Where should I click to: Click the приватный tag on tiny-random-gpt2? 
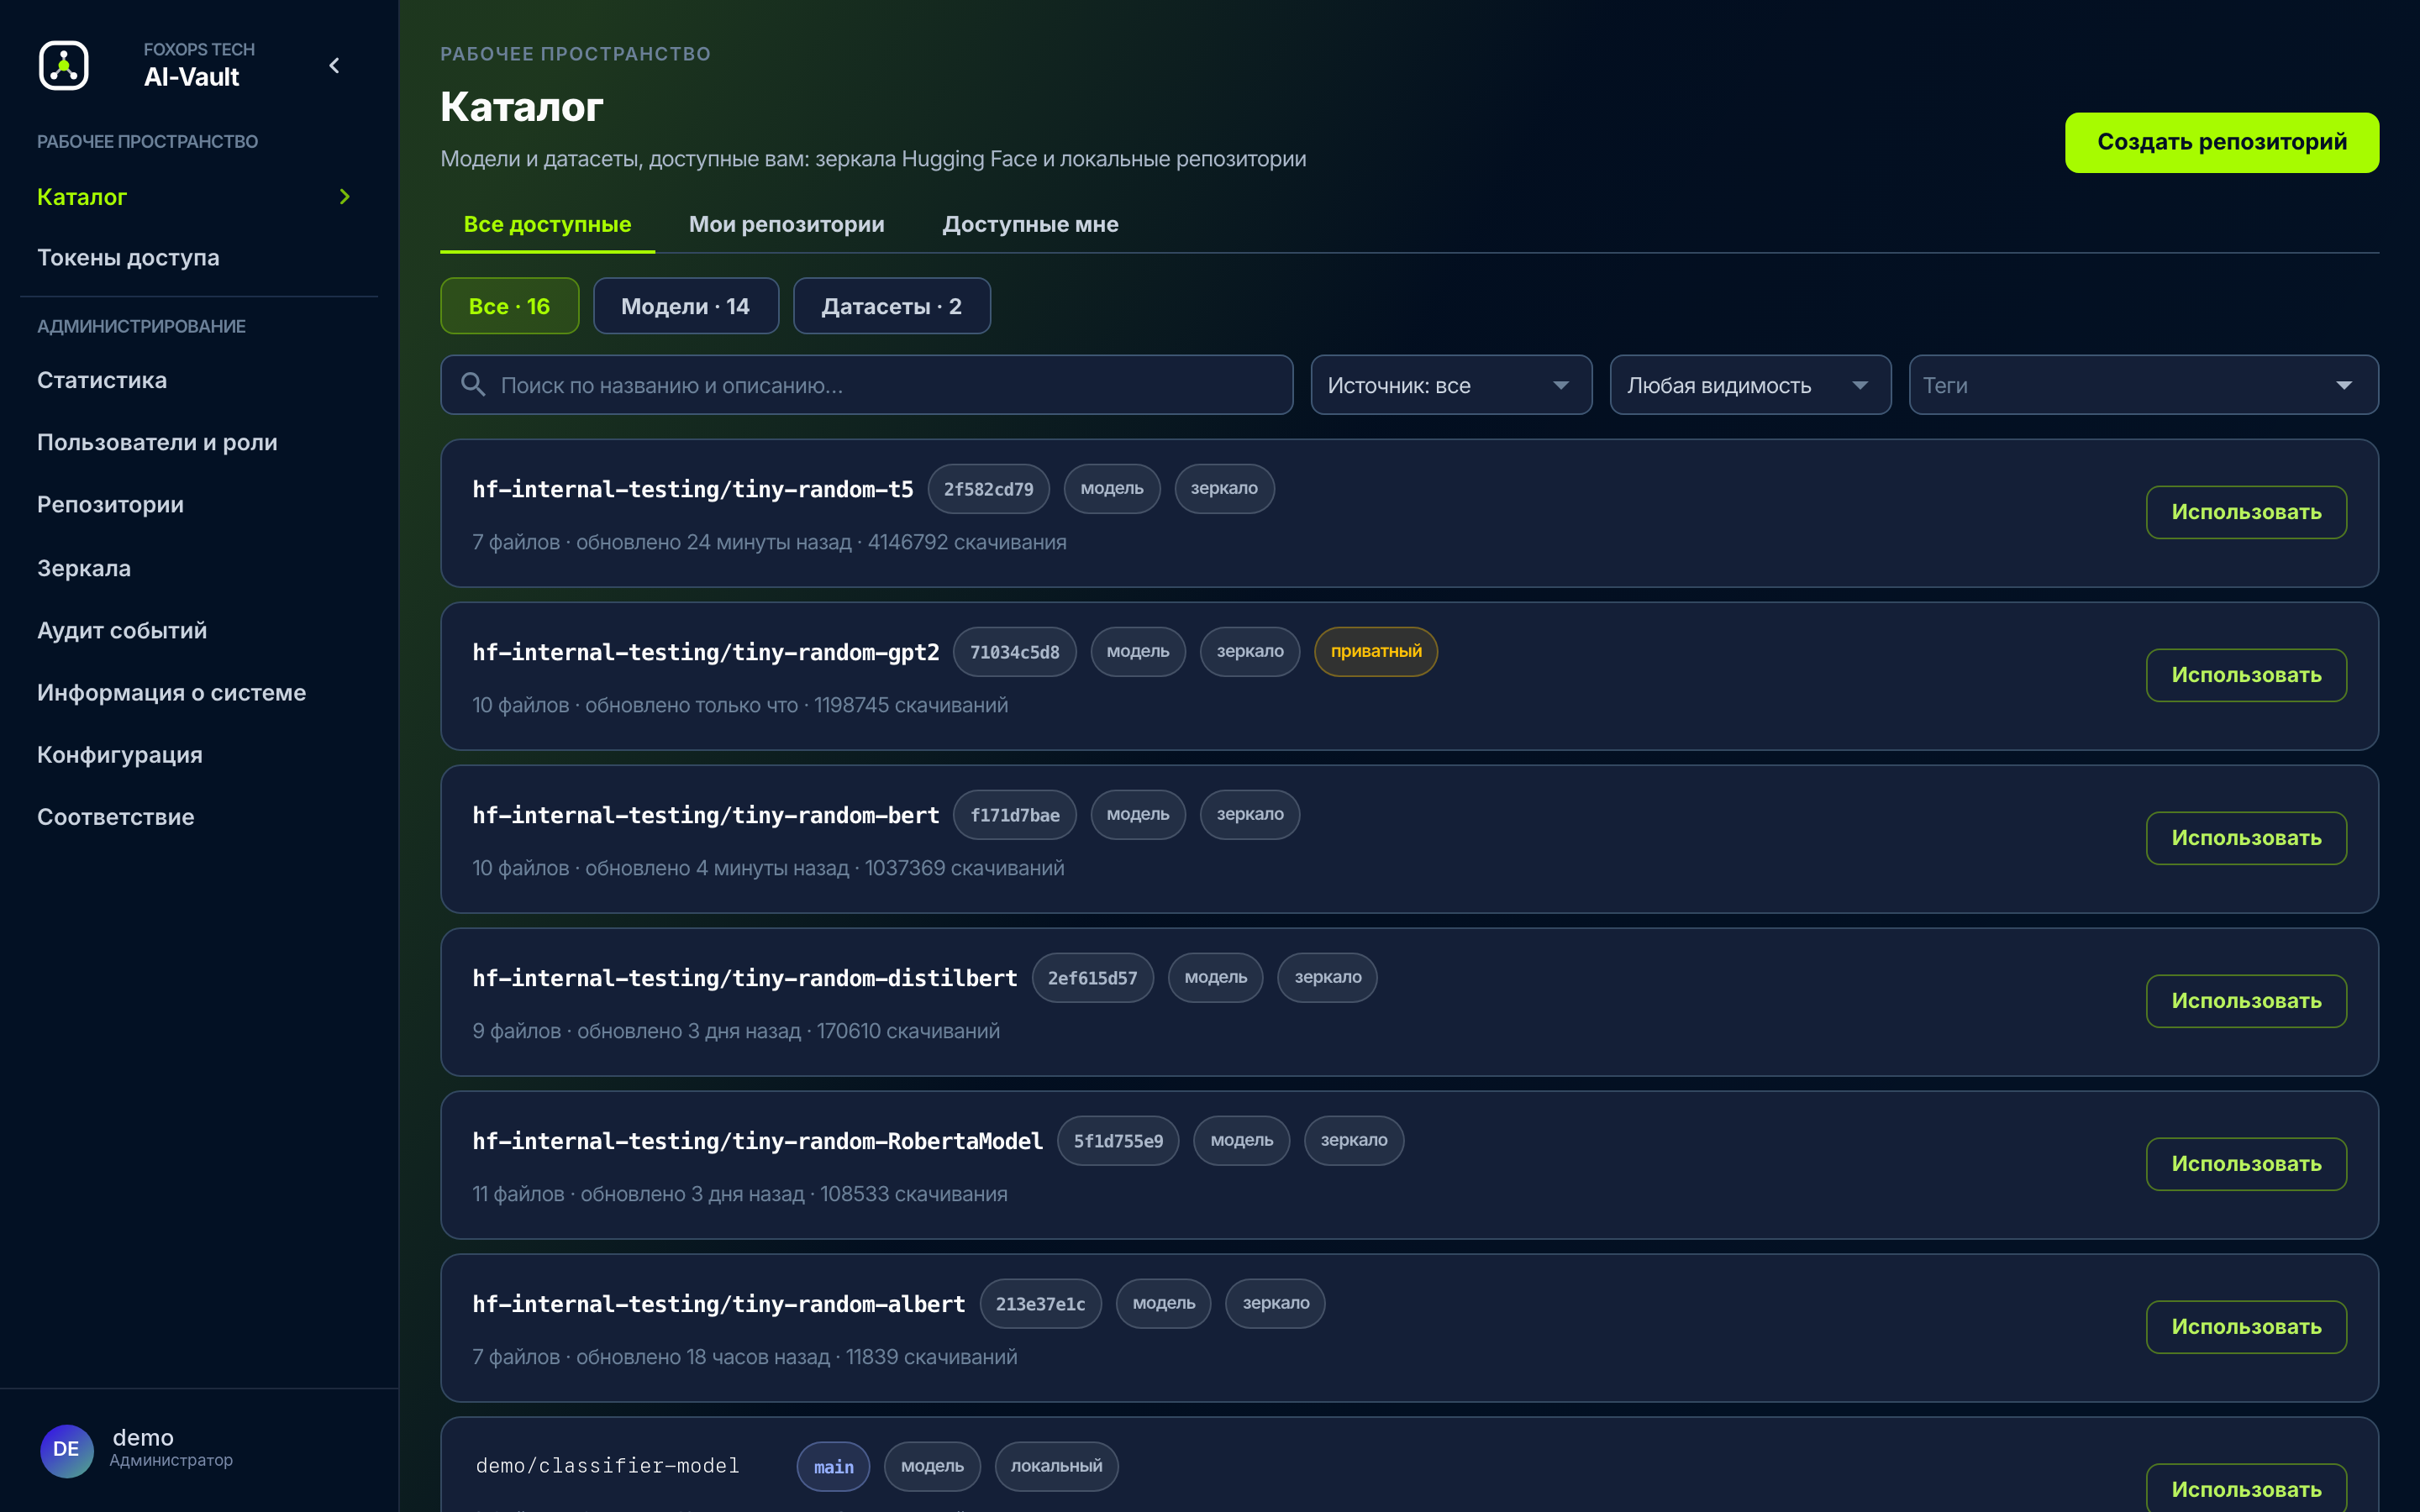1375,652
